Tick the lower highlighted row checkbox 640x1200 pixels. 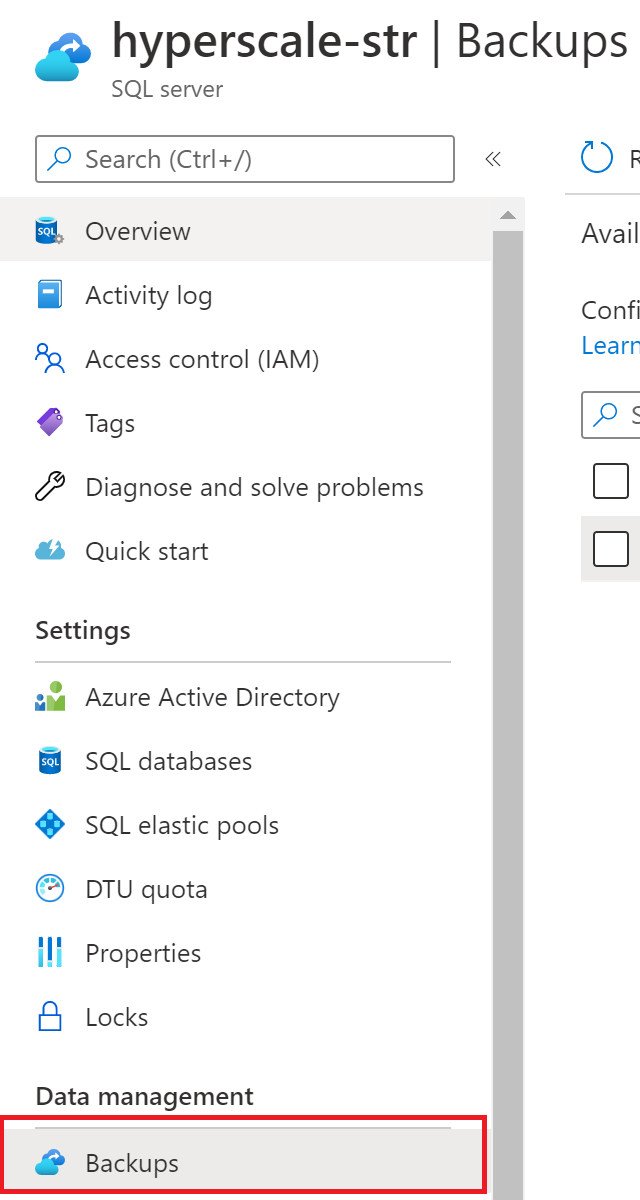point(611,549)
